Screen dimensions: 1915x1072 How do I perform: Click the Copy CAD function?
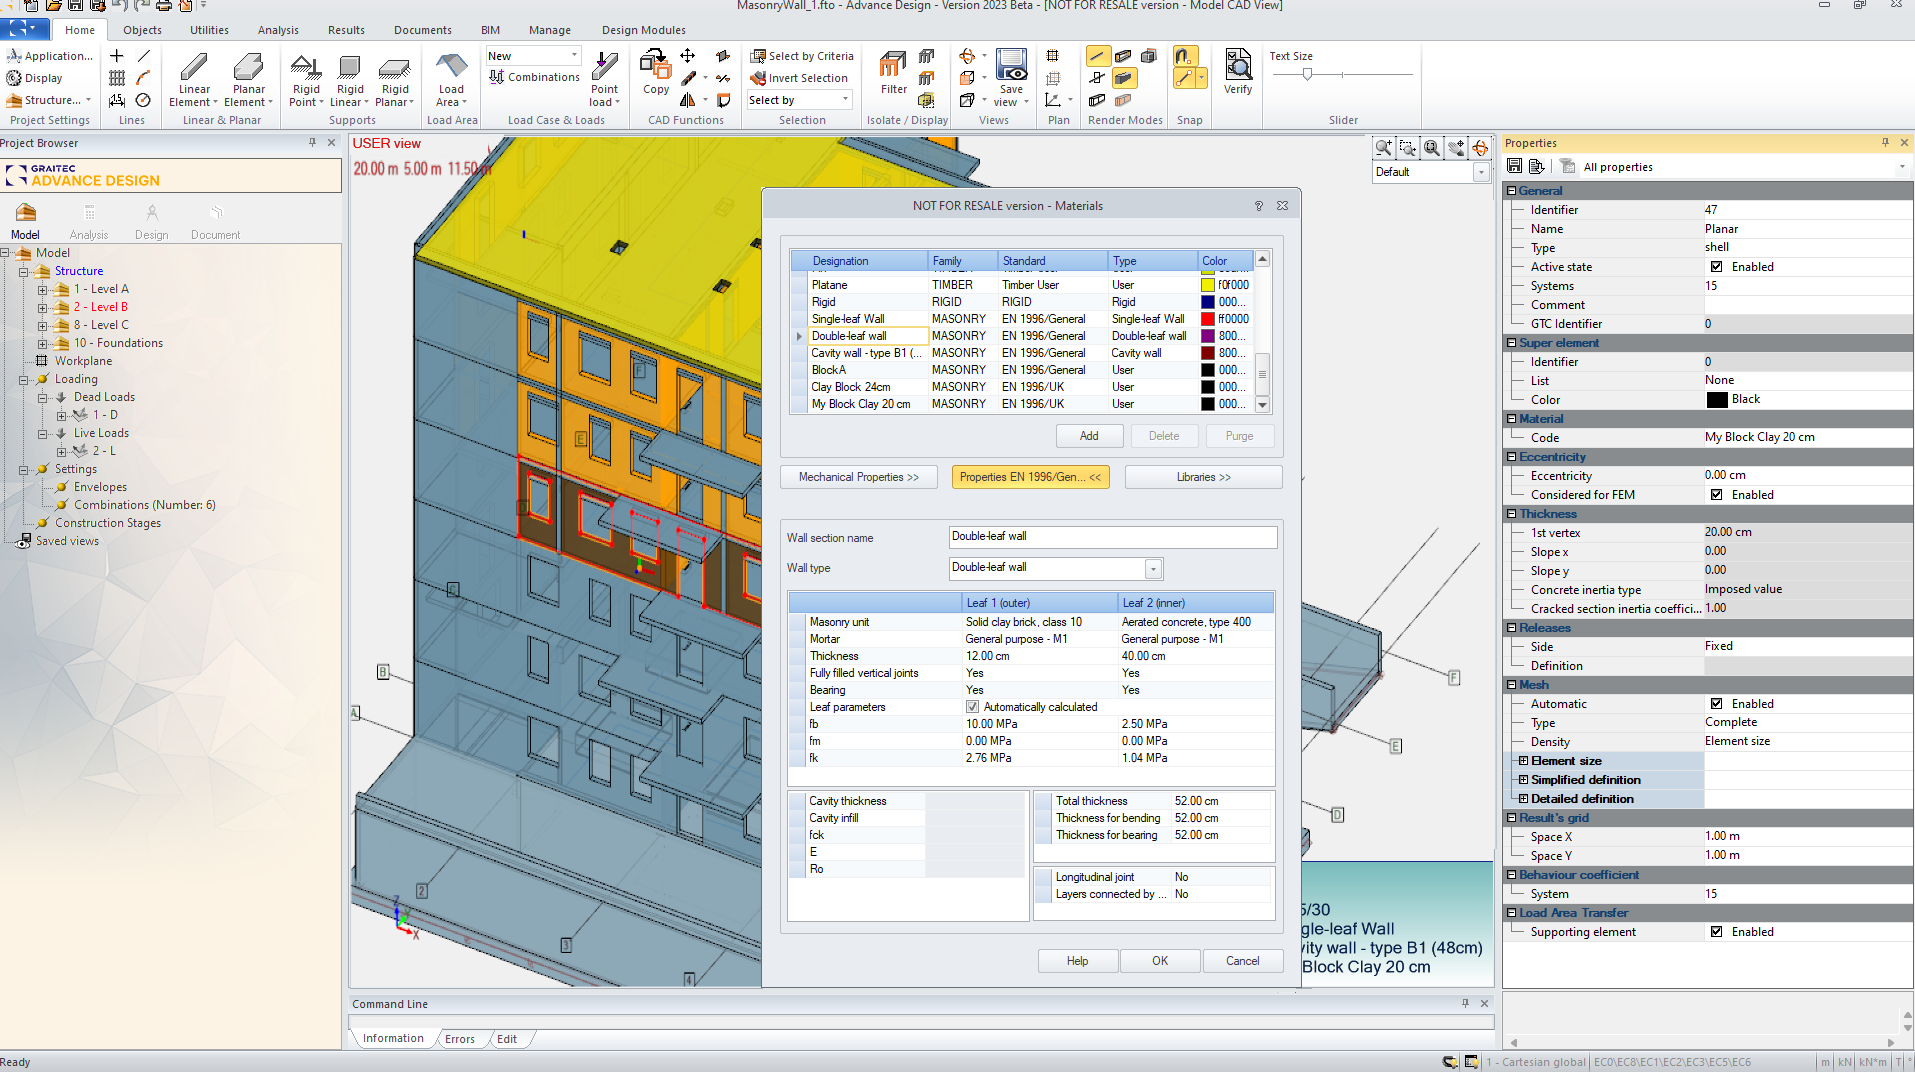coord(656,74)
